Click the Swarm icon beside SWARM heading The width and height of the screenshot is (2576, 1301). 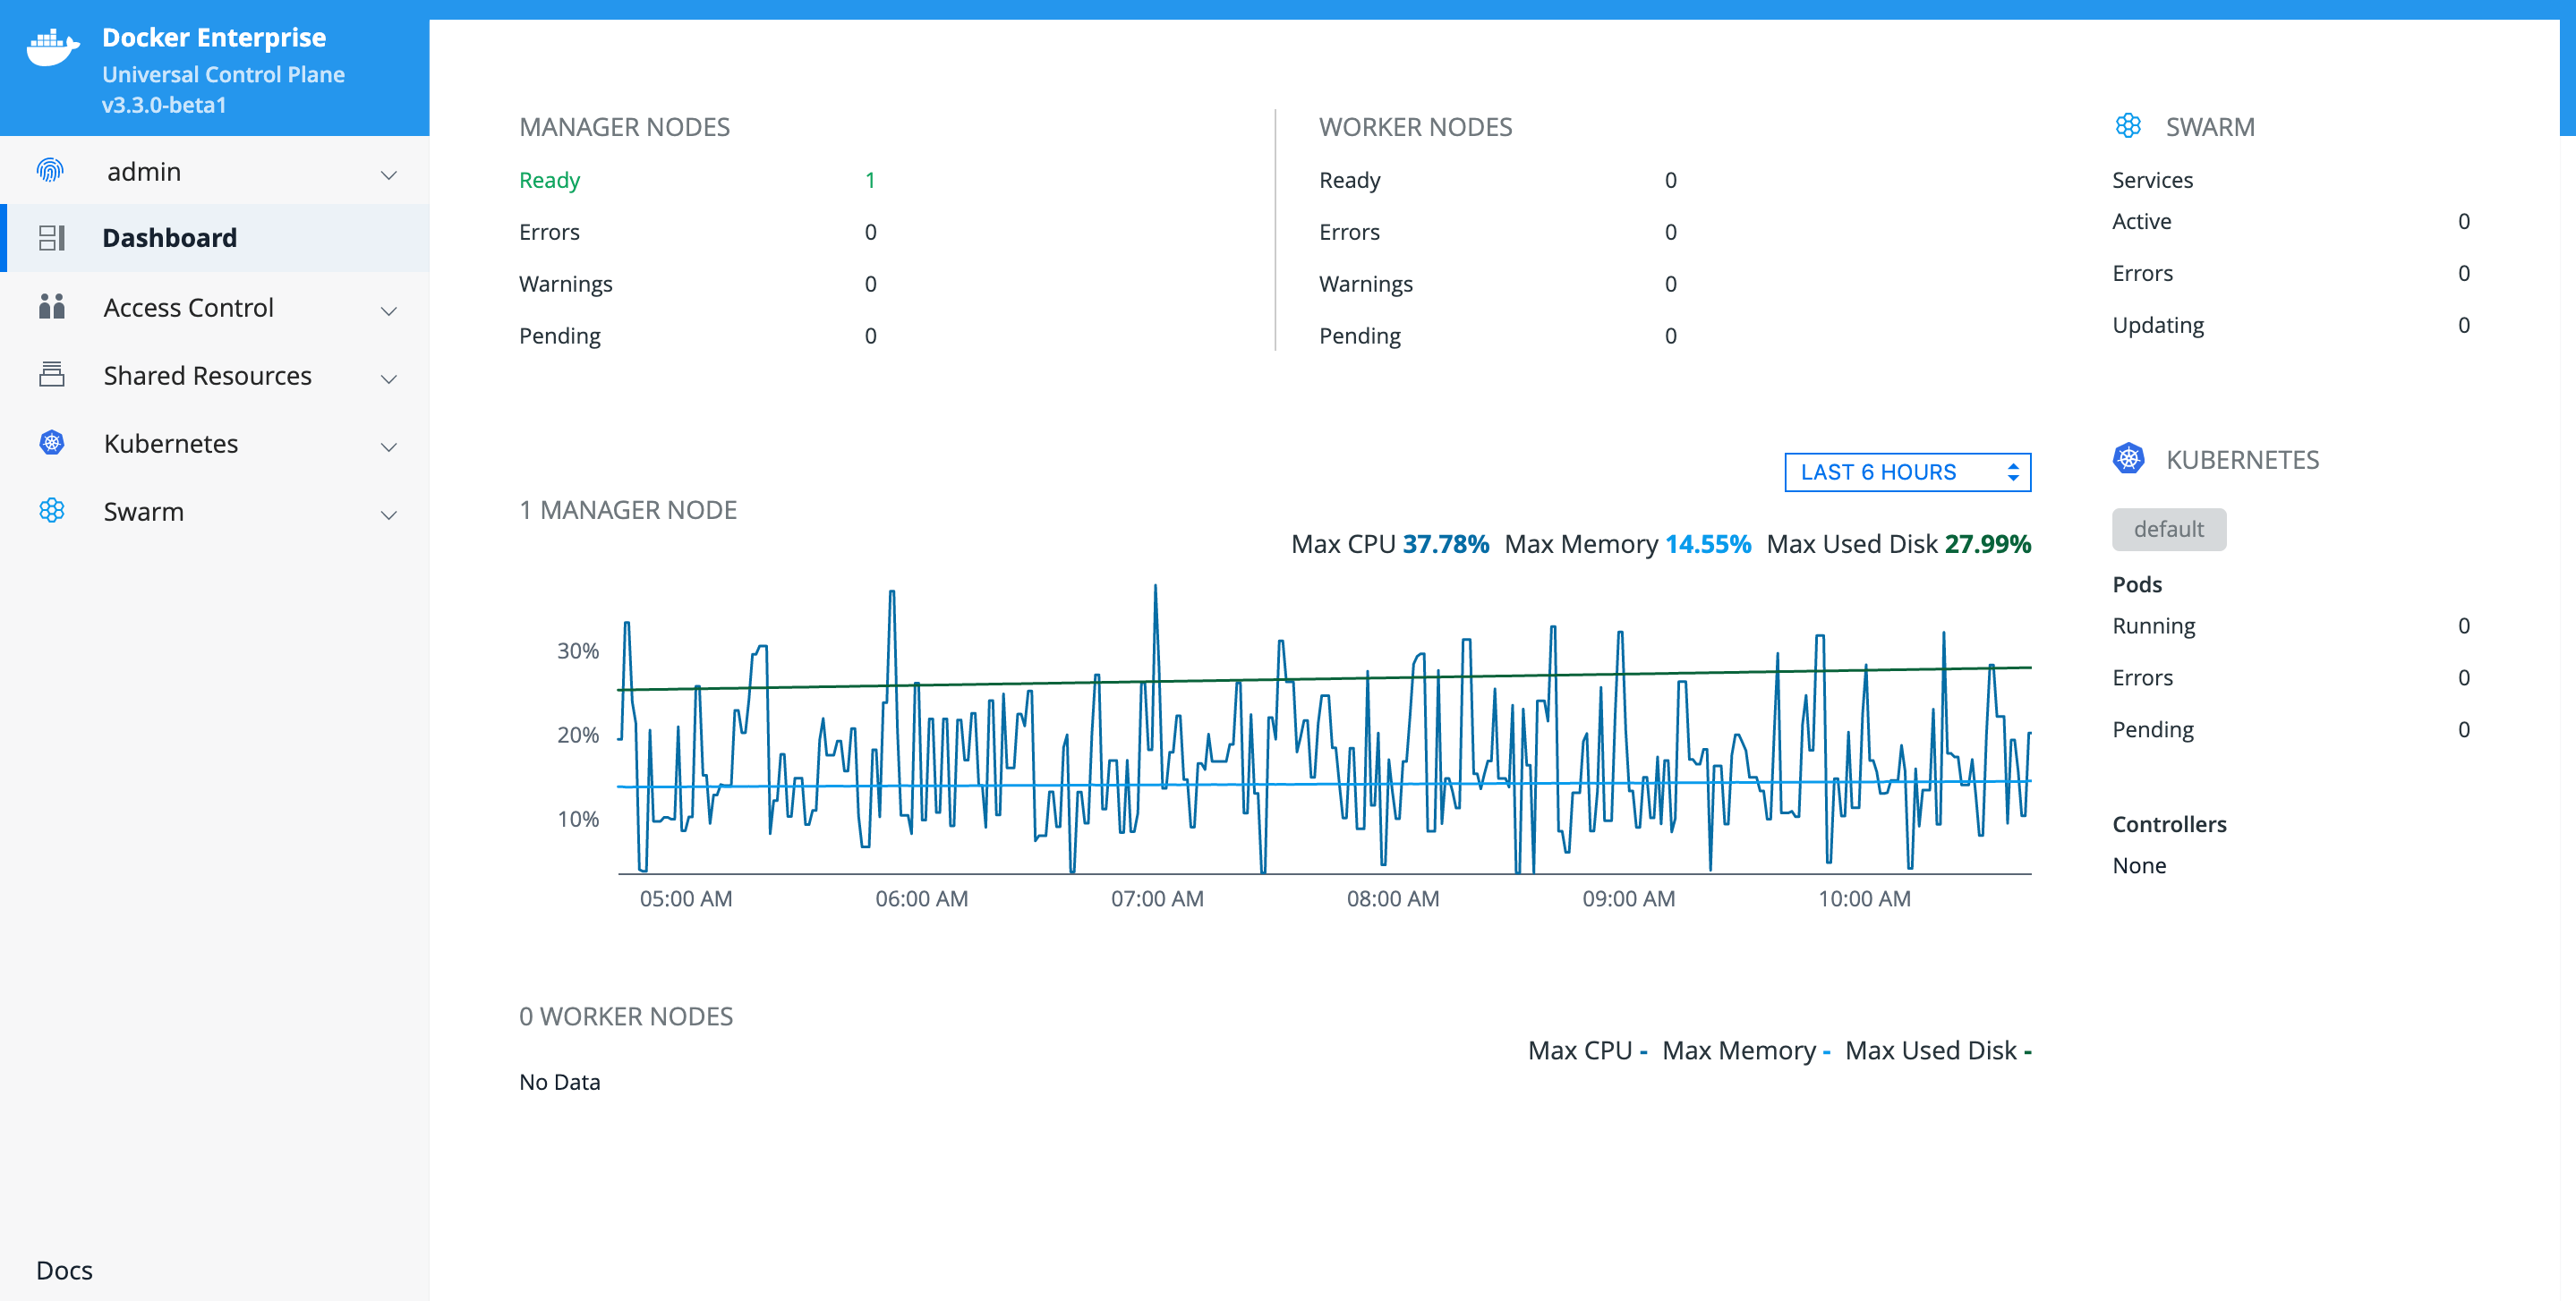click(2128, 126)
